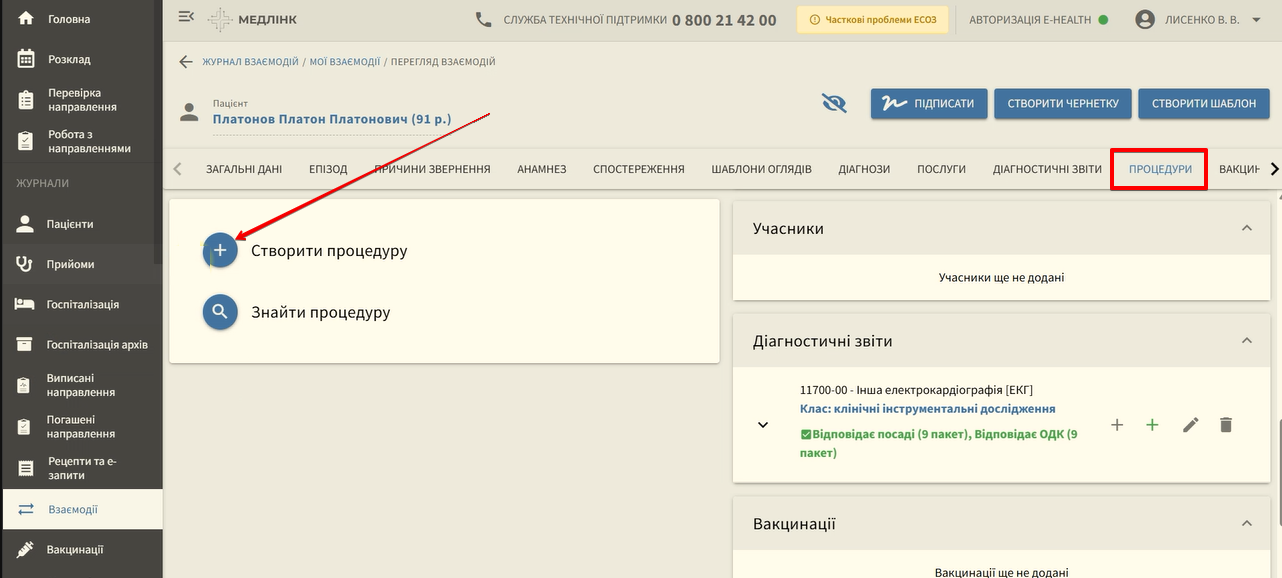Switch to the ДІАГНОСТИЧНІ ЗВІТИ tab
This screenshot has height=578, width=1282.
coord(1047,169)
